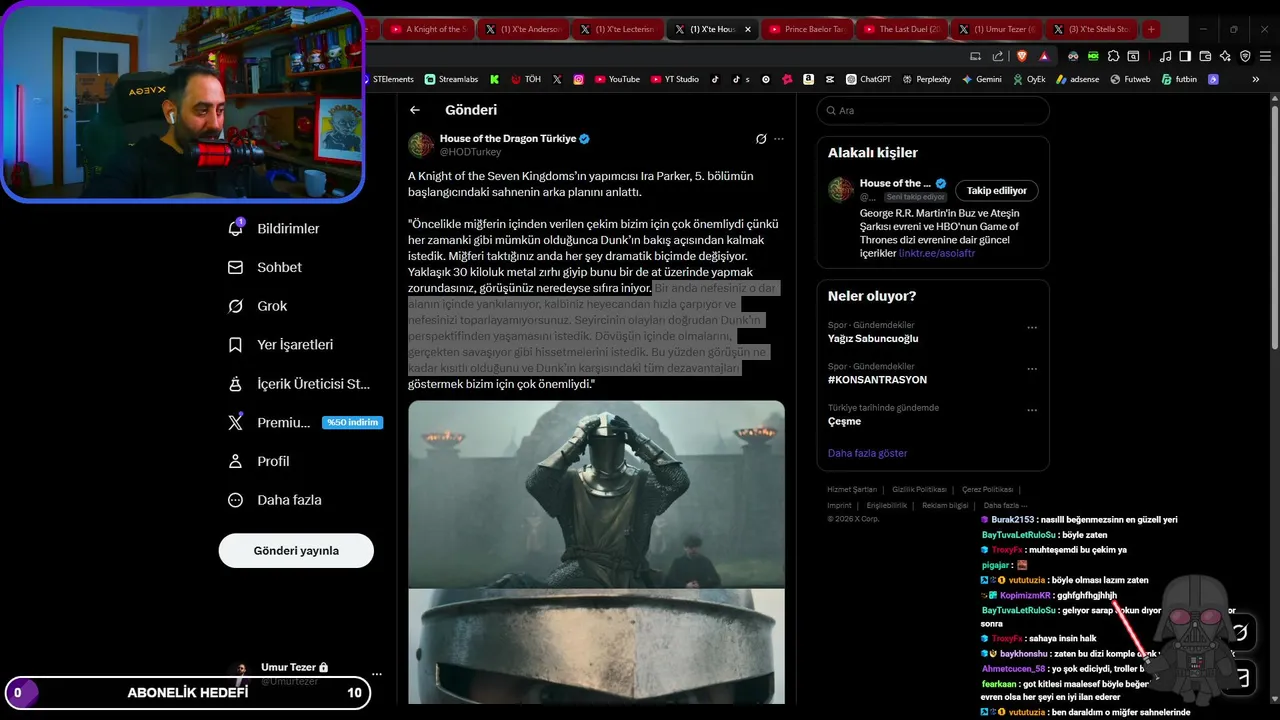Open trend Yağız Sabuncuoğlu
The image size is (1280, 720).
[873, 338]
